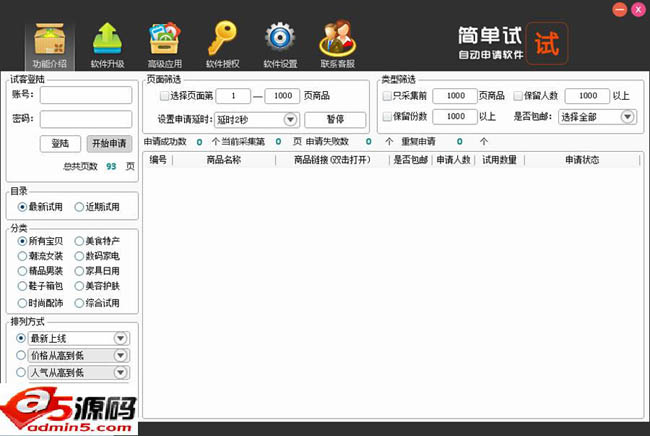The image size is (650, 436).
Task: Open the 人气从高到低 dropdown
Action: pos(120,372)
